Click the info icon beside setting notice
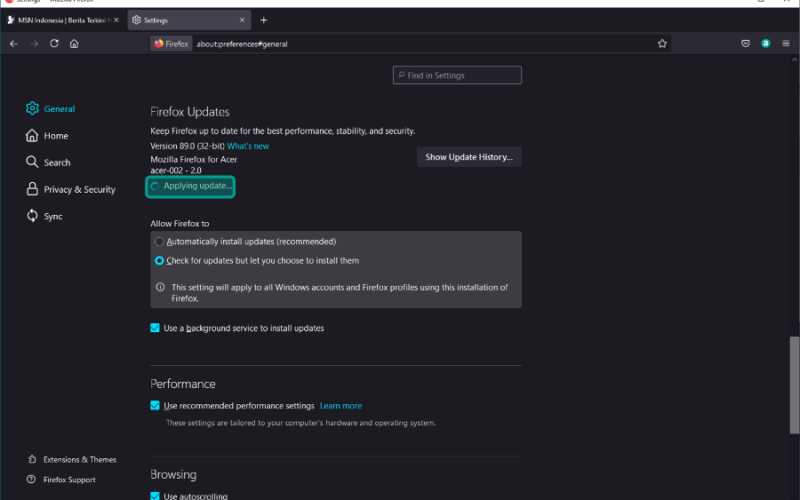The height and width of the screenshot is (500, 800). [x=160, y=287]
